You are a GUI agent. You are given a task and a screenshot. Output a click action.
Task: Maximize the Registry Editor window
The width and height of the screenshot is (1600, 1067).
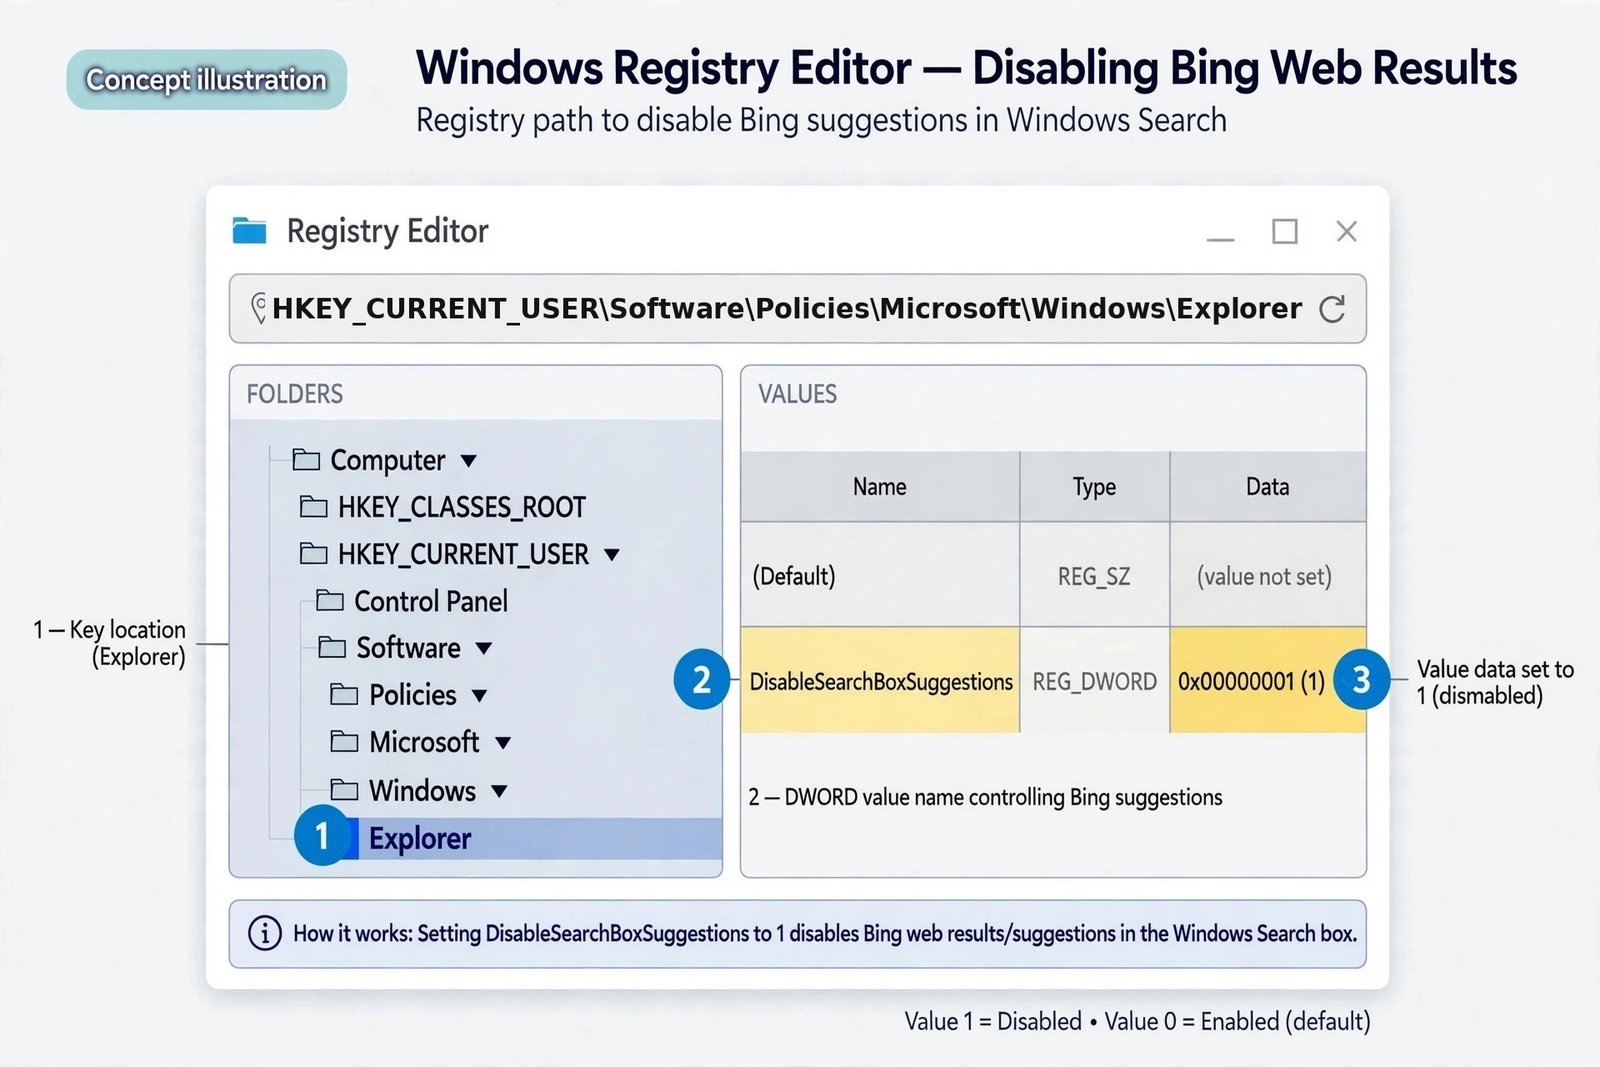coord(1285,232)
